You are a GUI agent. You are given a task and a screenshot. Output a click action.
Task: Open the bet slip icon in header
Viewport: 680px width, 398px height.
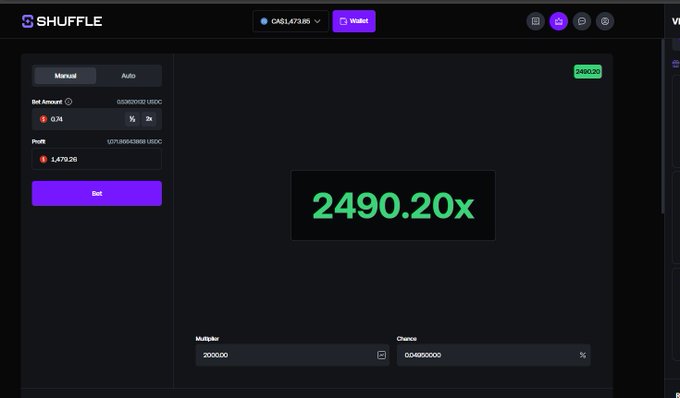[536, 21]
